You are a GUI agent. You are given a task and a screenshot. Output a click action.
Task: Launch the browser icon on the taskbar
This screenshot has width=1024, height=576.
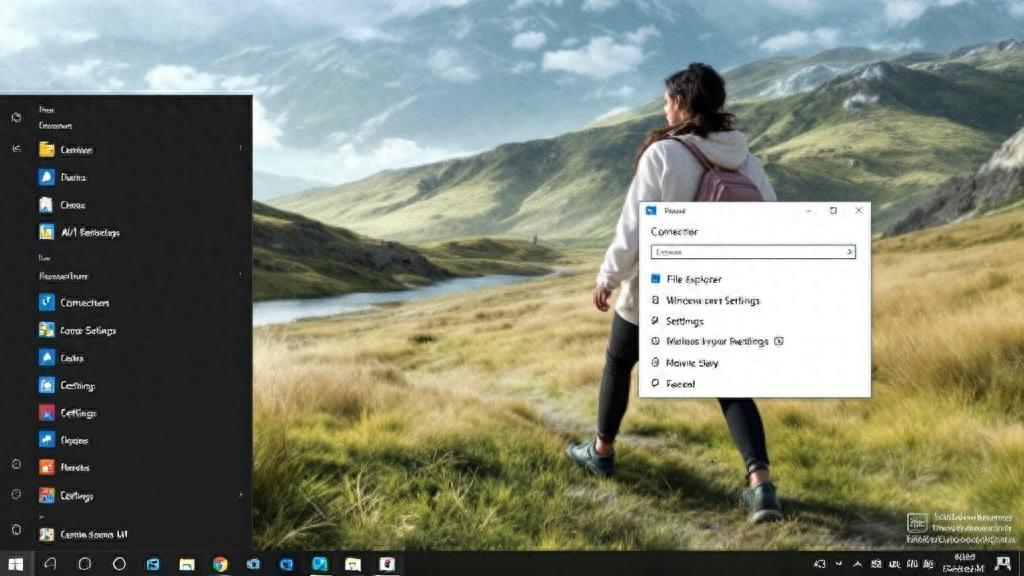(x=222, y=565)
